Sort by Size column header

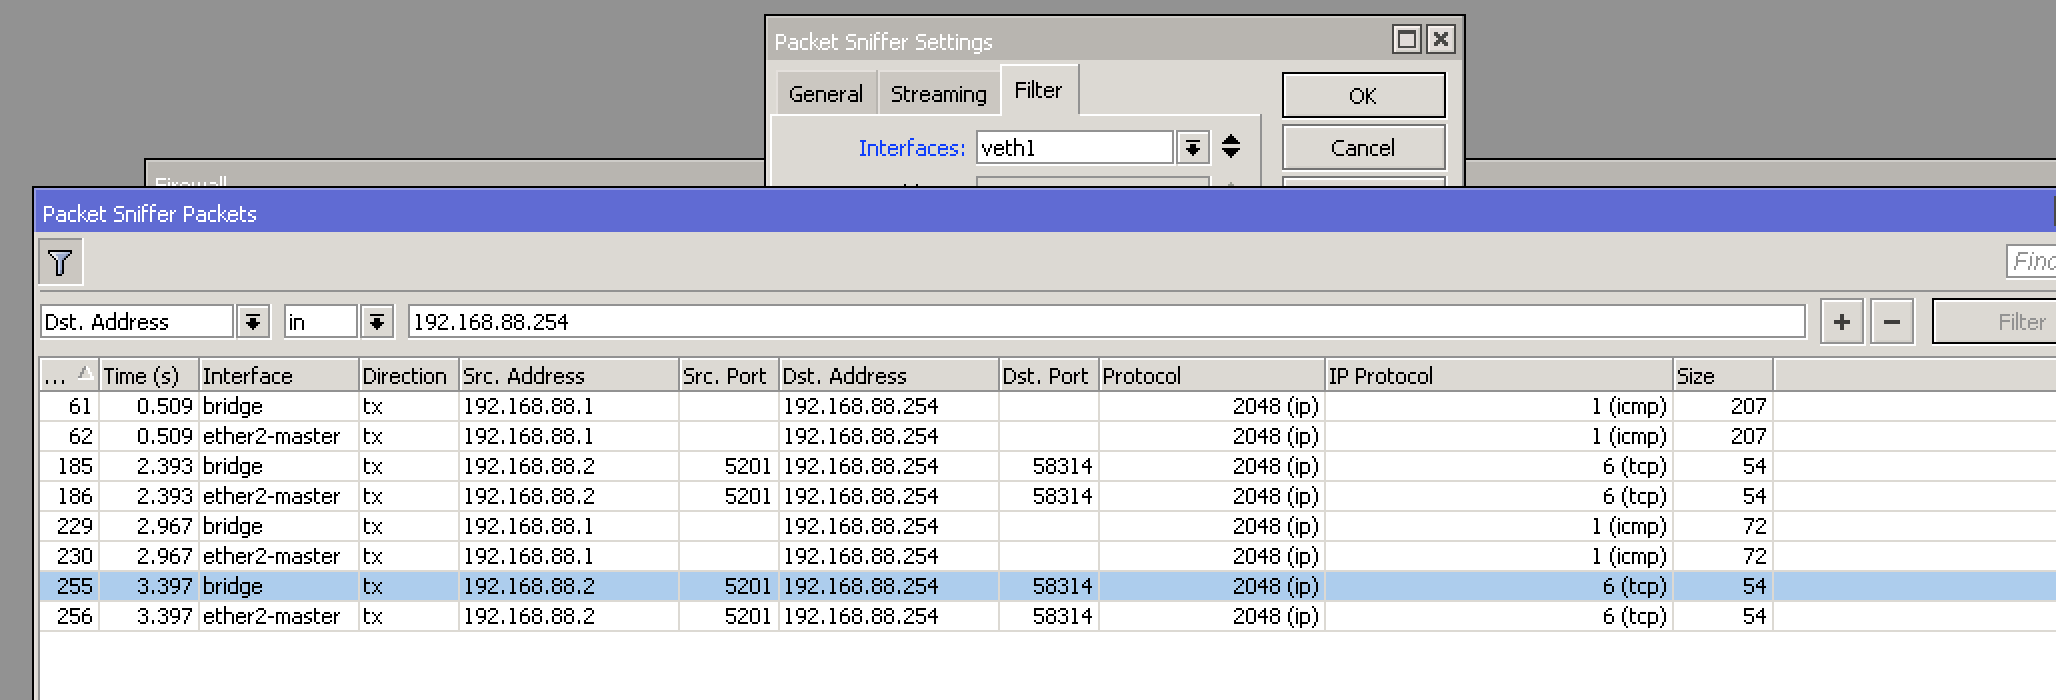pos(1722,375)
